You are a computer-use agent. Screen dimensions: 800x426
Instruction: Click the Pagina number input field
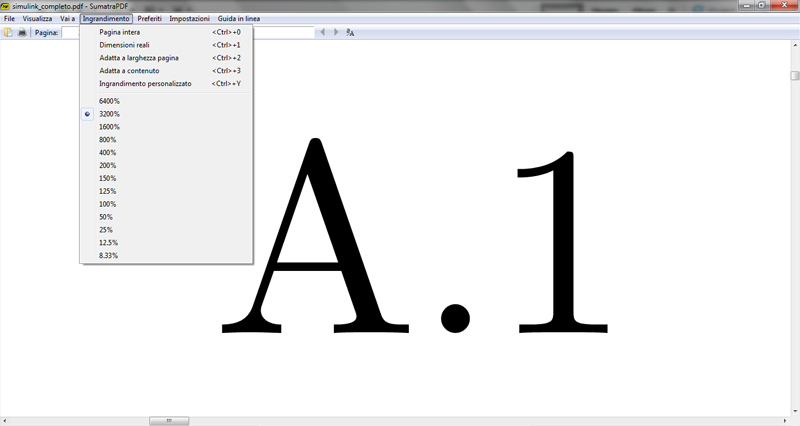click(72, 32)
